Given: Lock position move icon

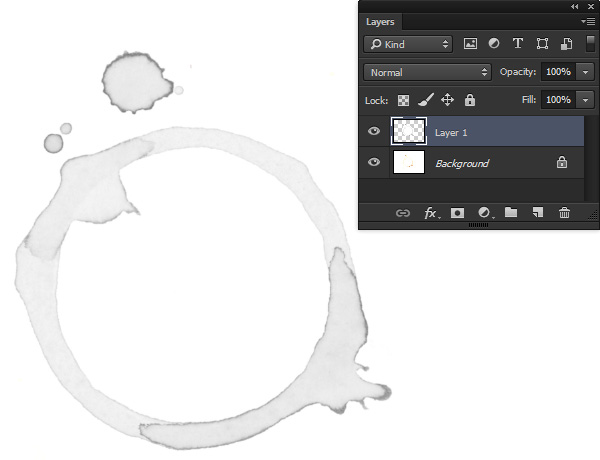Looking at the screenshot, I should click(x=447, y=100).
